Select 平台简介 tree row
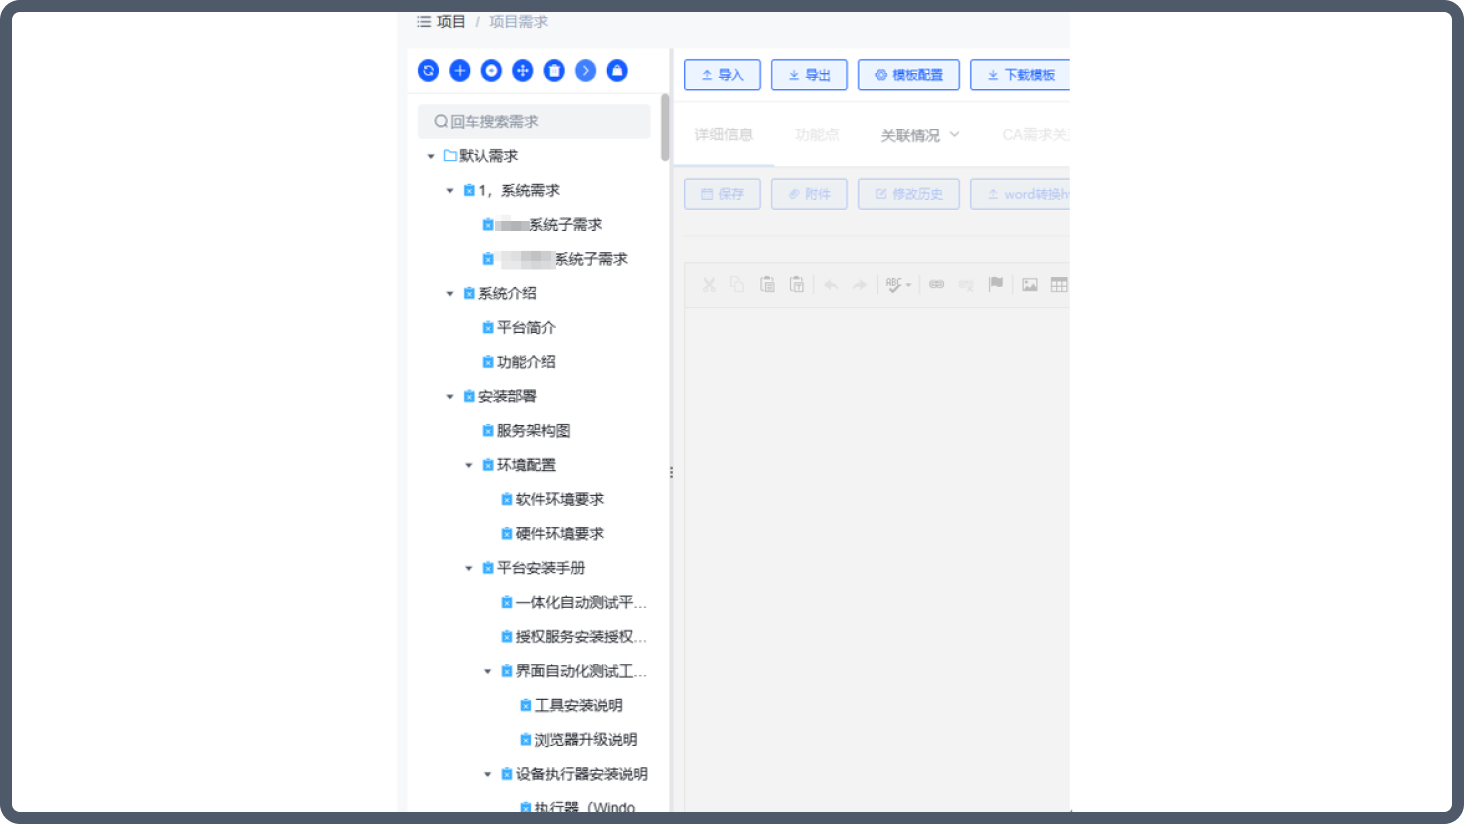Viewport: 1464px width, 824px height. (x=518, y=328)
